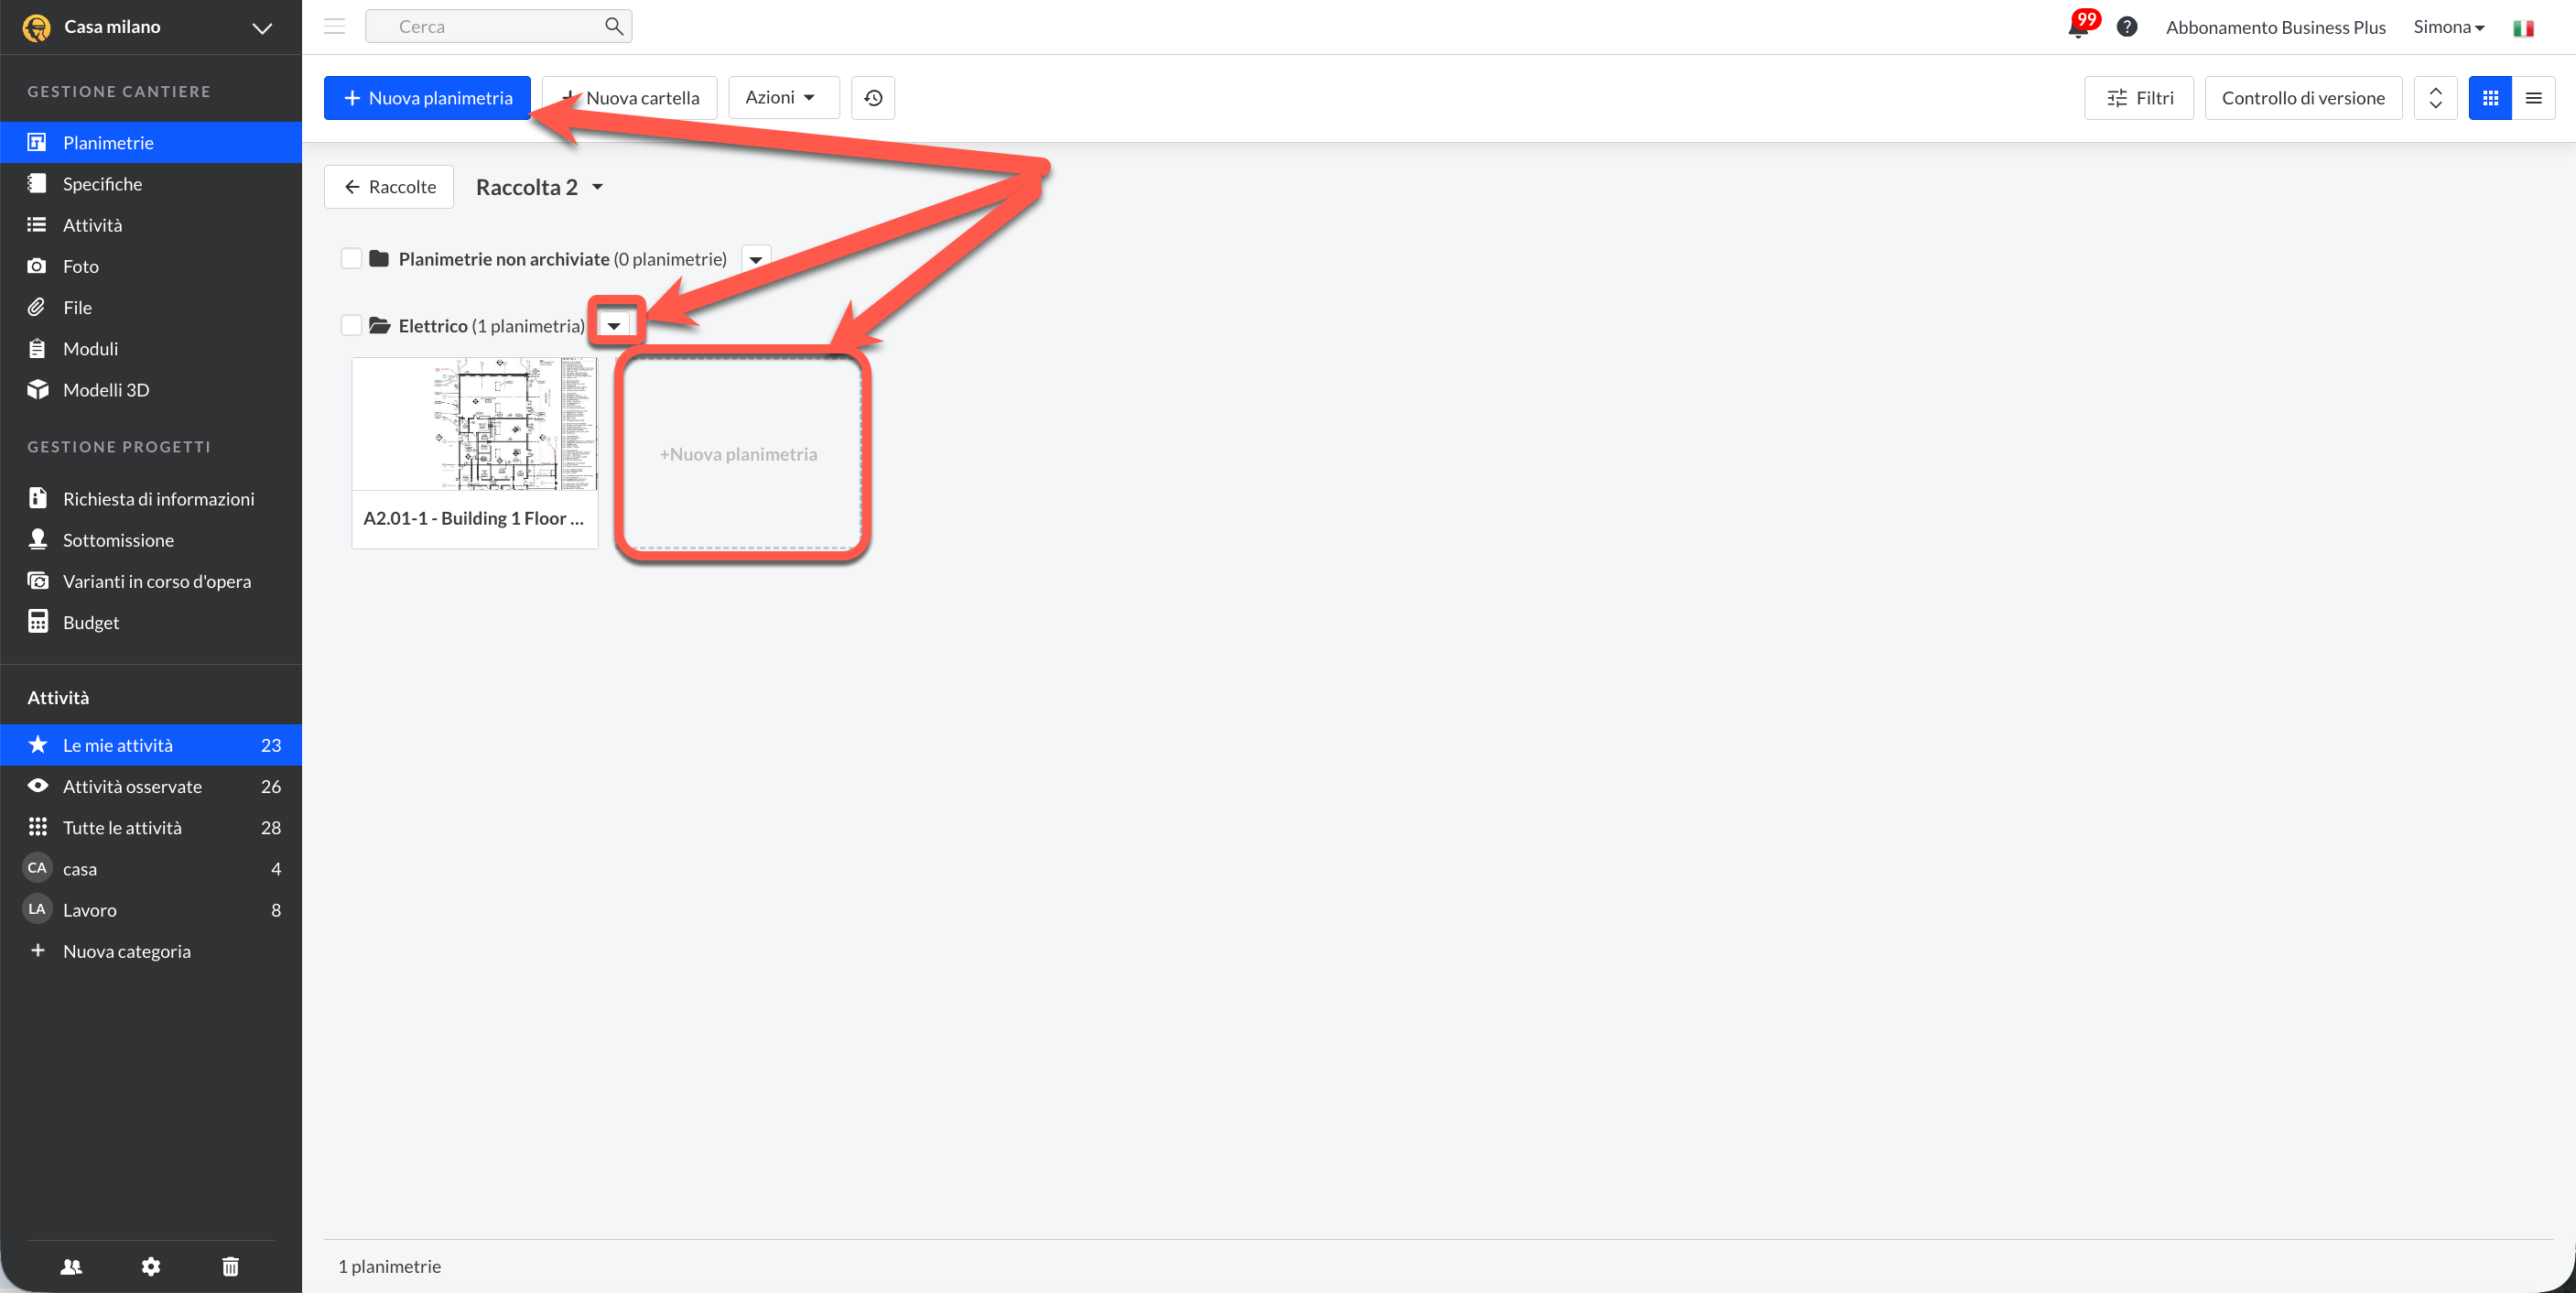The height and width of the screenshot is (1293, 2576).
Task: Click the Nuova planimetria blue button
Action: (427, 98)
